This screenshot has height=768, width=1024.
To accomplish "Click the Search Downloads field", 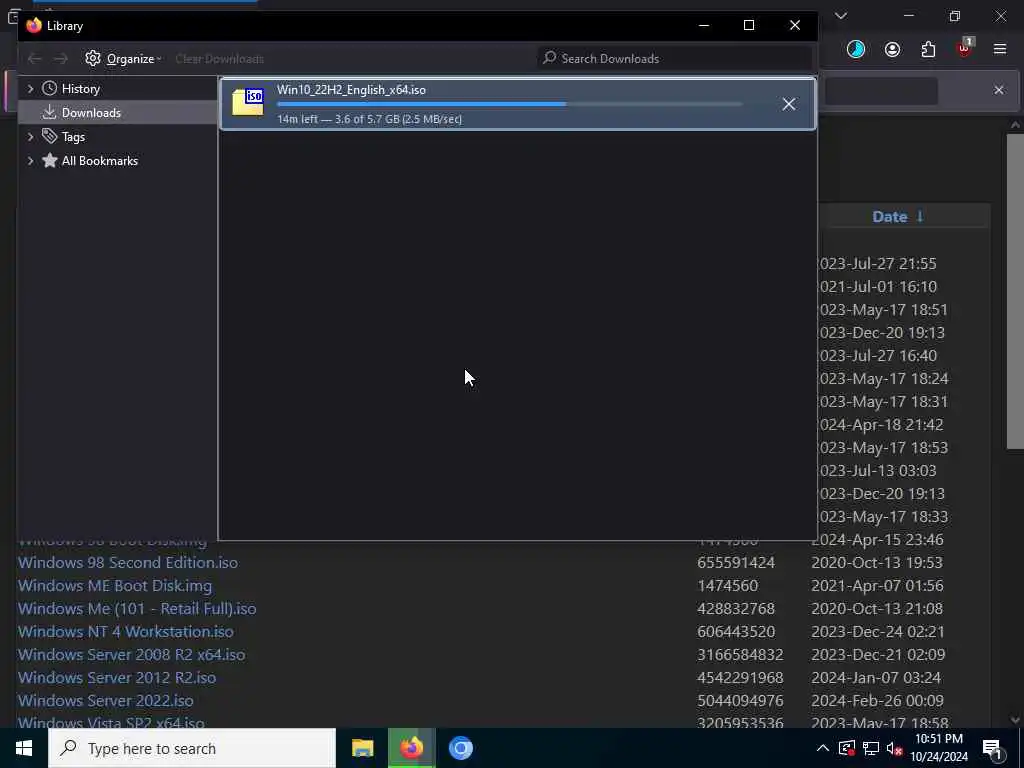I will pyautogui.click(x=675, y=59).
